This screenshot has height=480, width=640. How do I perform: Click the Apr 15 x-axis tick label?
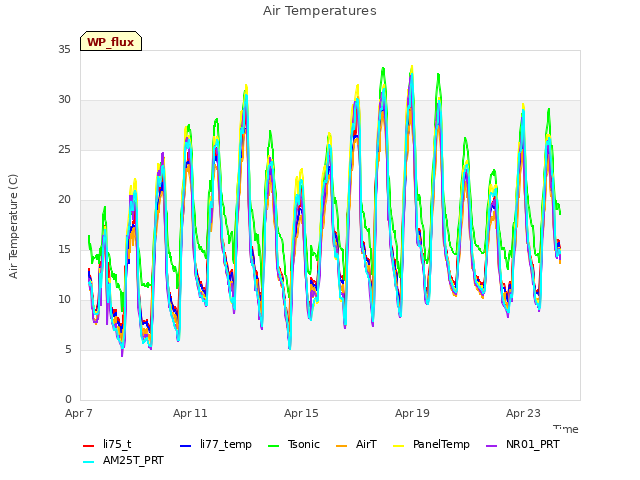(x=301, y=413)
